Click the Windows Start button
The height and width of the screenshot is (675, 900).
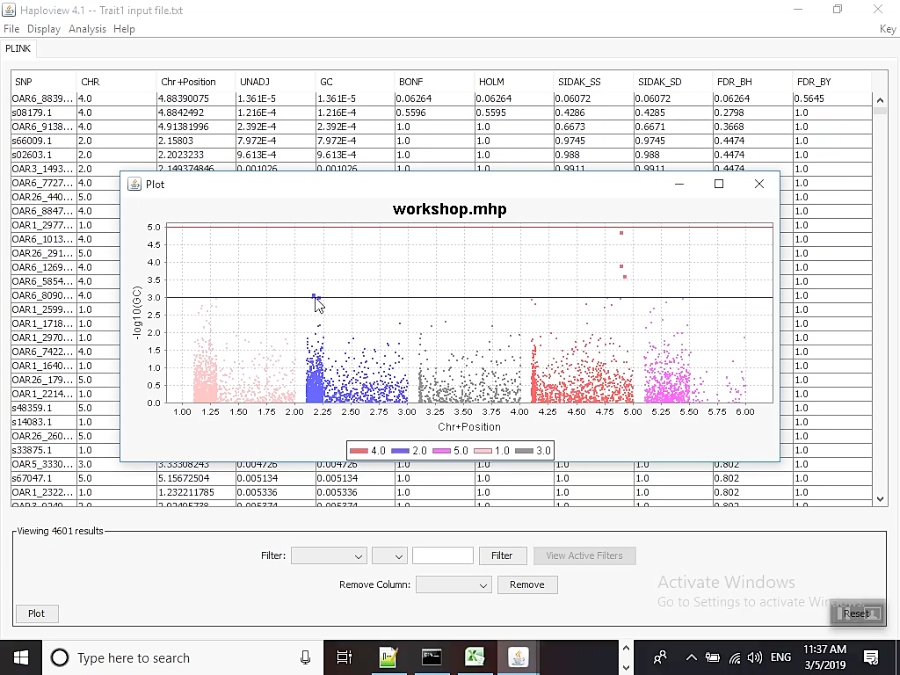pos(19,657)
